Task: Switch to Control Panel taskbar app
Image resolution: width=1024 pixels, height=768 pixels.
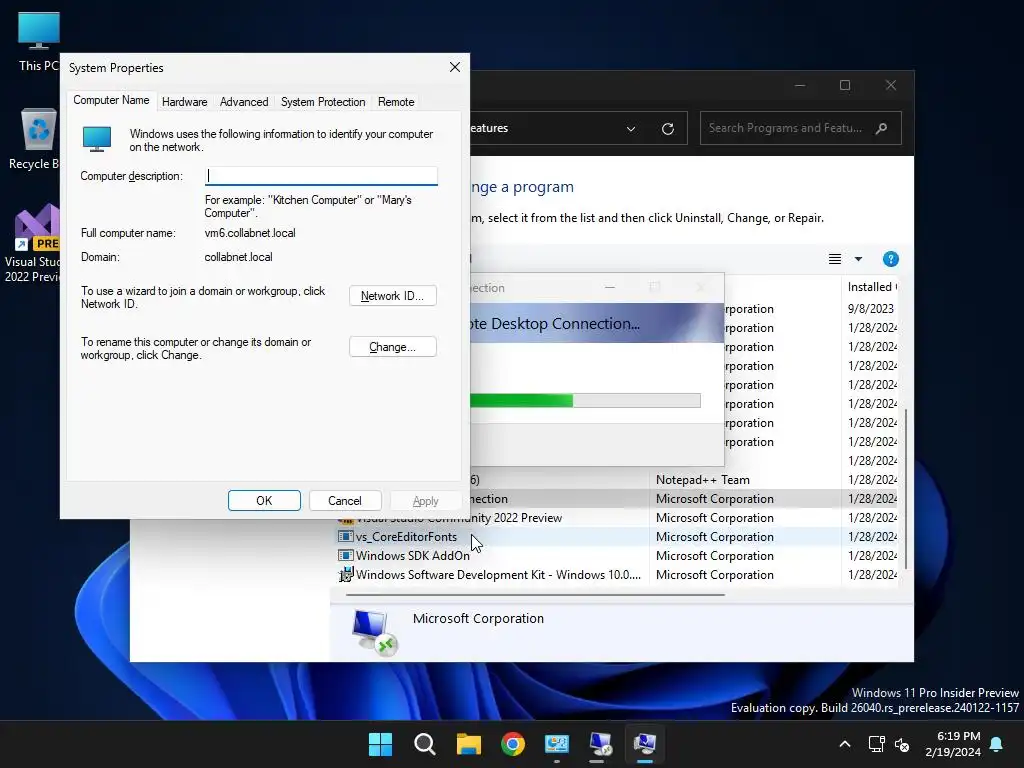Action: 556,744
